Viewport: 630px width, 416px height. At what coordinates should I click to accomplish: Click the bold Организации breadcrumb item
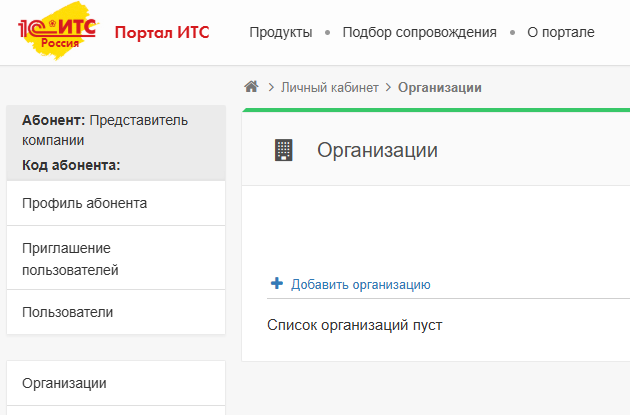coord(440,88)
